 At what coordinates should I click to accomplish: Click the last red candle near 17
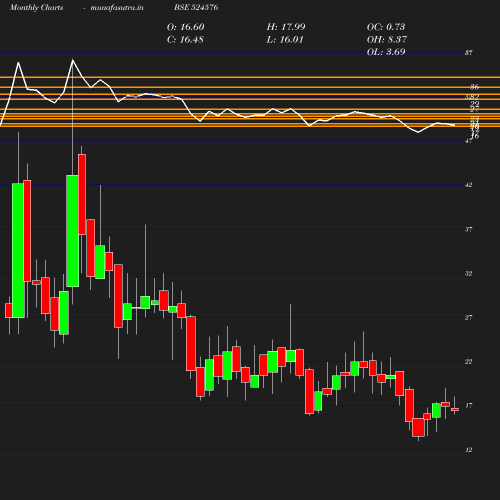pyautogui.click(x=455, y=409)
